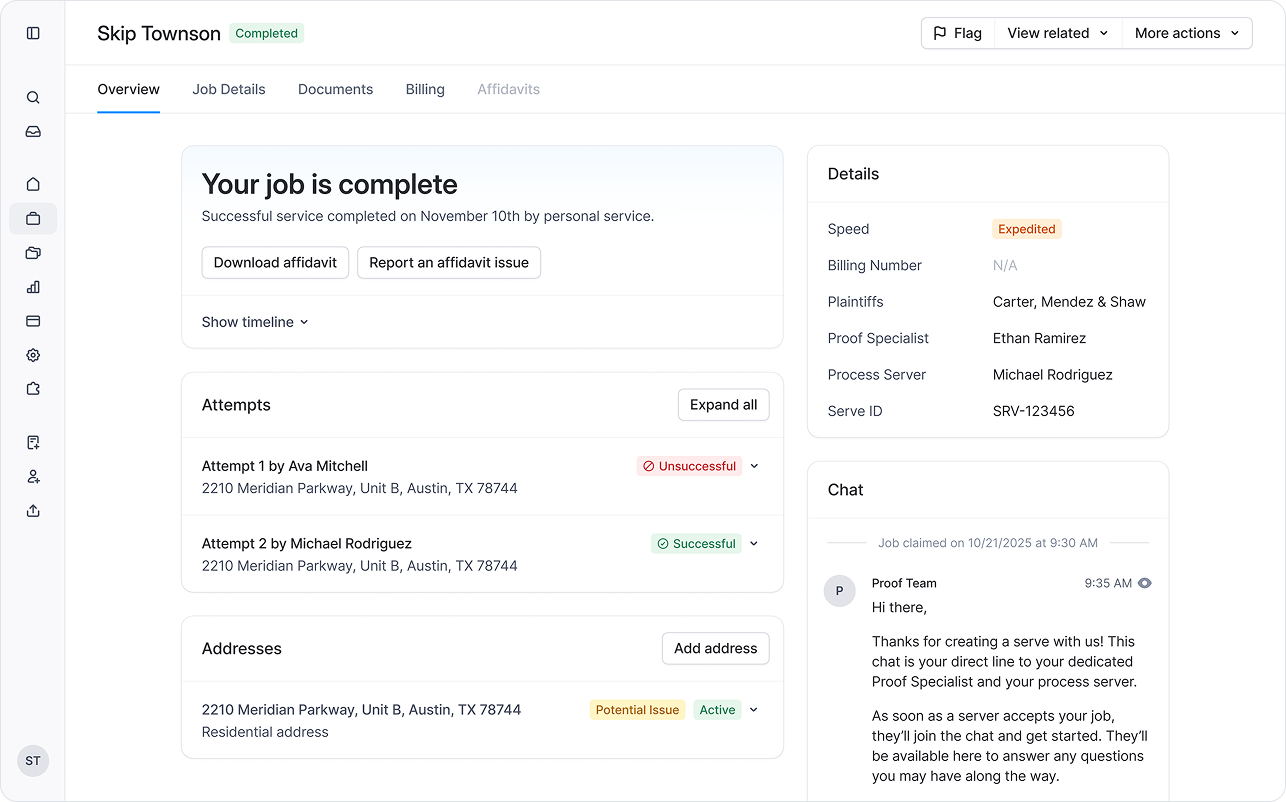This screenshot has width=1286, height=802.
Task: Click the add user icon in sidebar
Action: point(33,477)
